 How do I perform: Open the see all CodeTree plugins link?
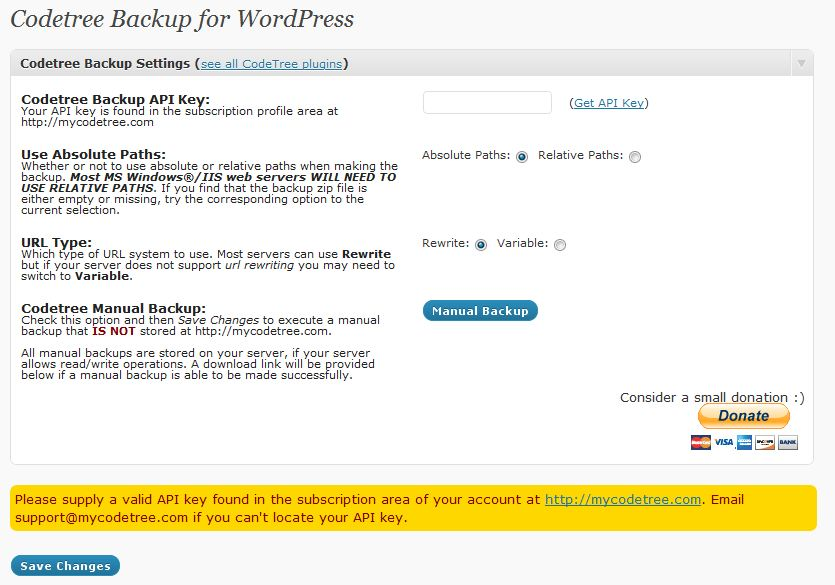272,64
